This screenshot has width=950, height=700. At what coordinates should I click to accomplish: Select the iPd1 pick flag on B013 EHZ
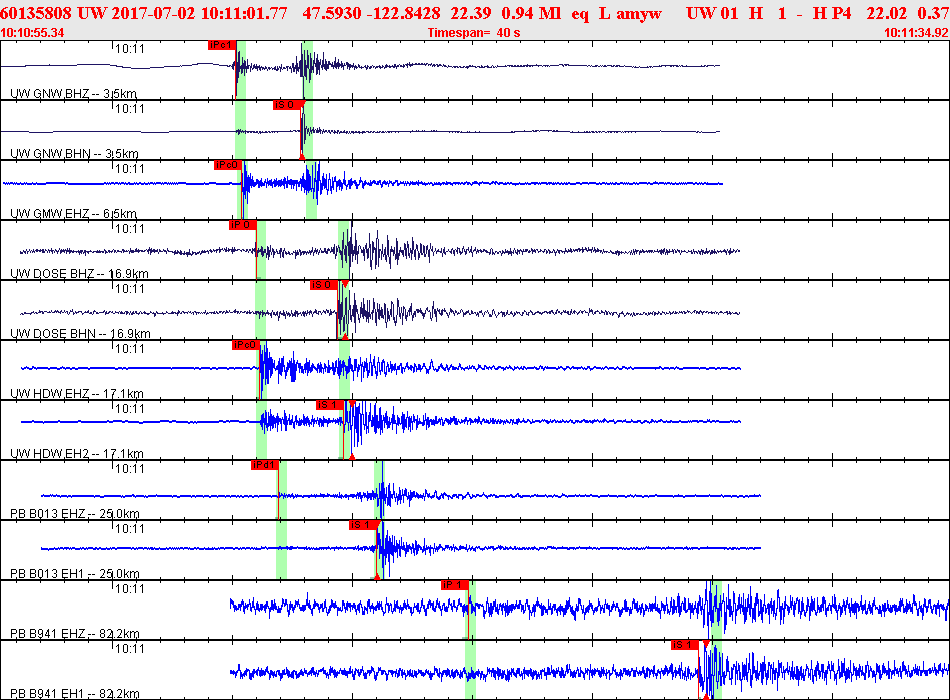[264, 465]
